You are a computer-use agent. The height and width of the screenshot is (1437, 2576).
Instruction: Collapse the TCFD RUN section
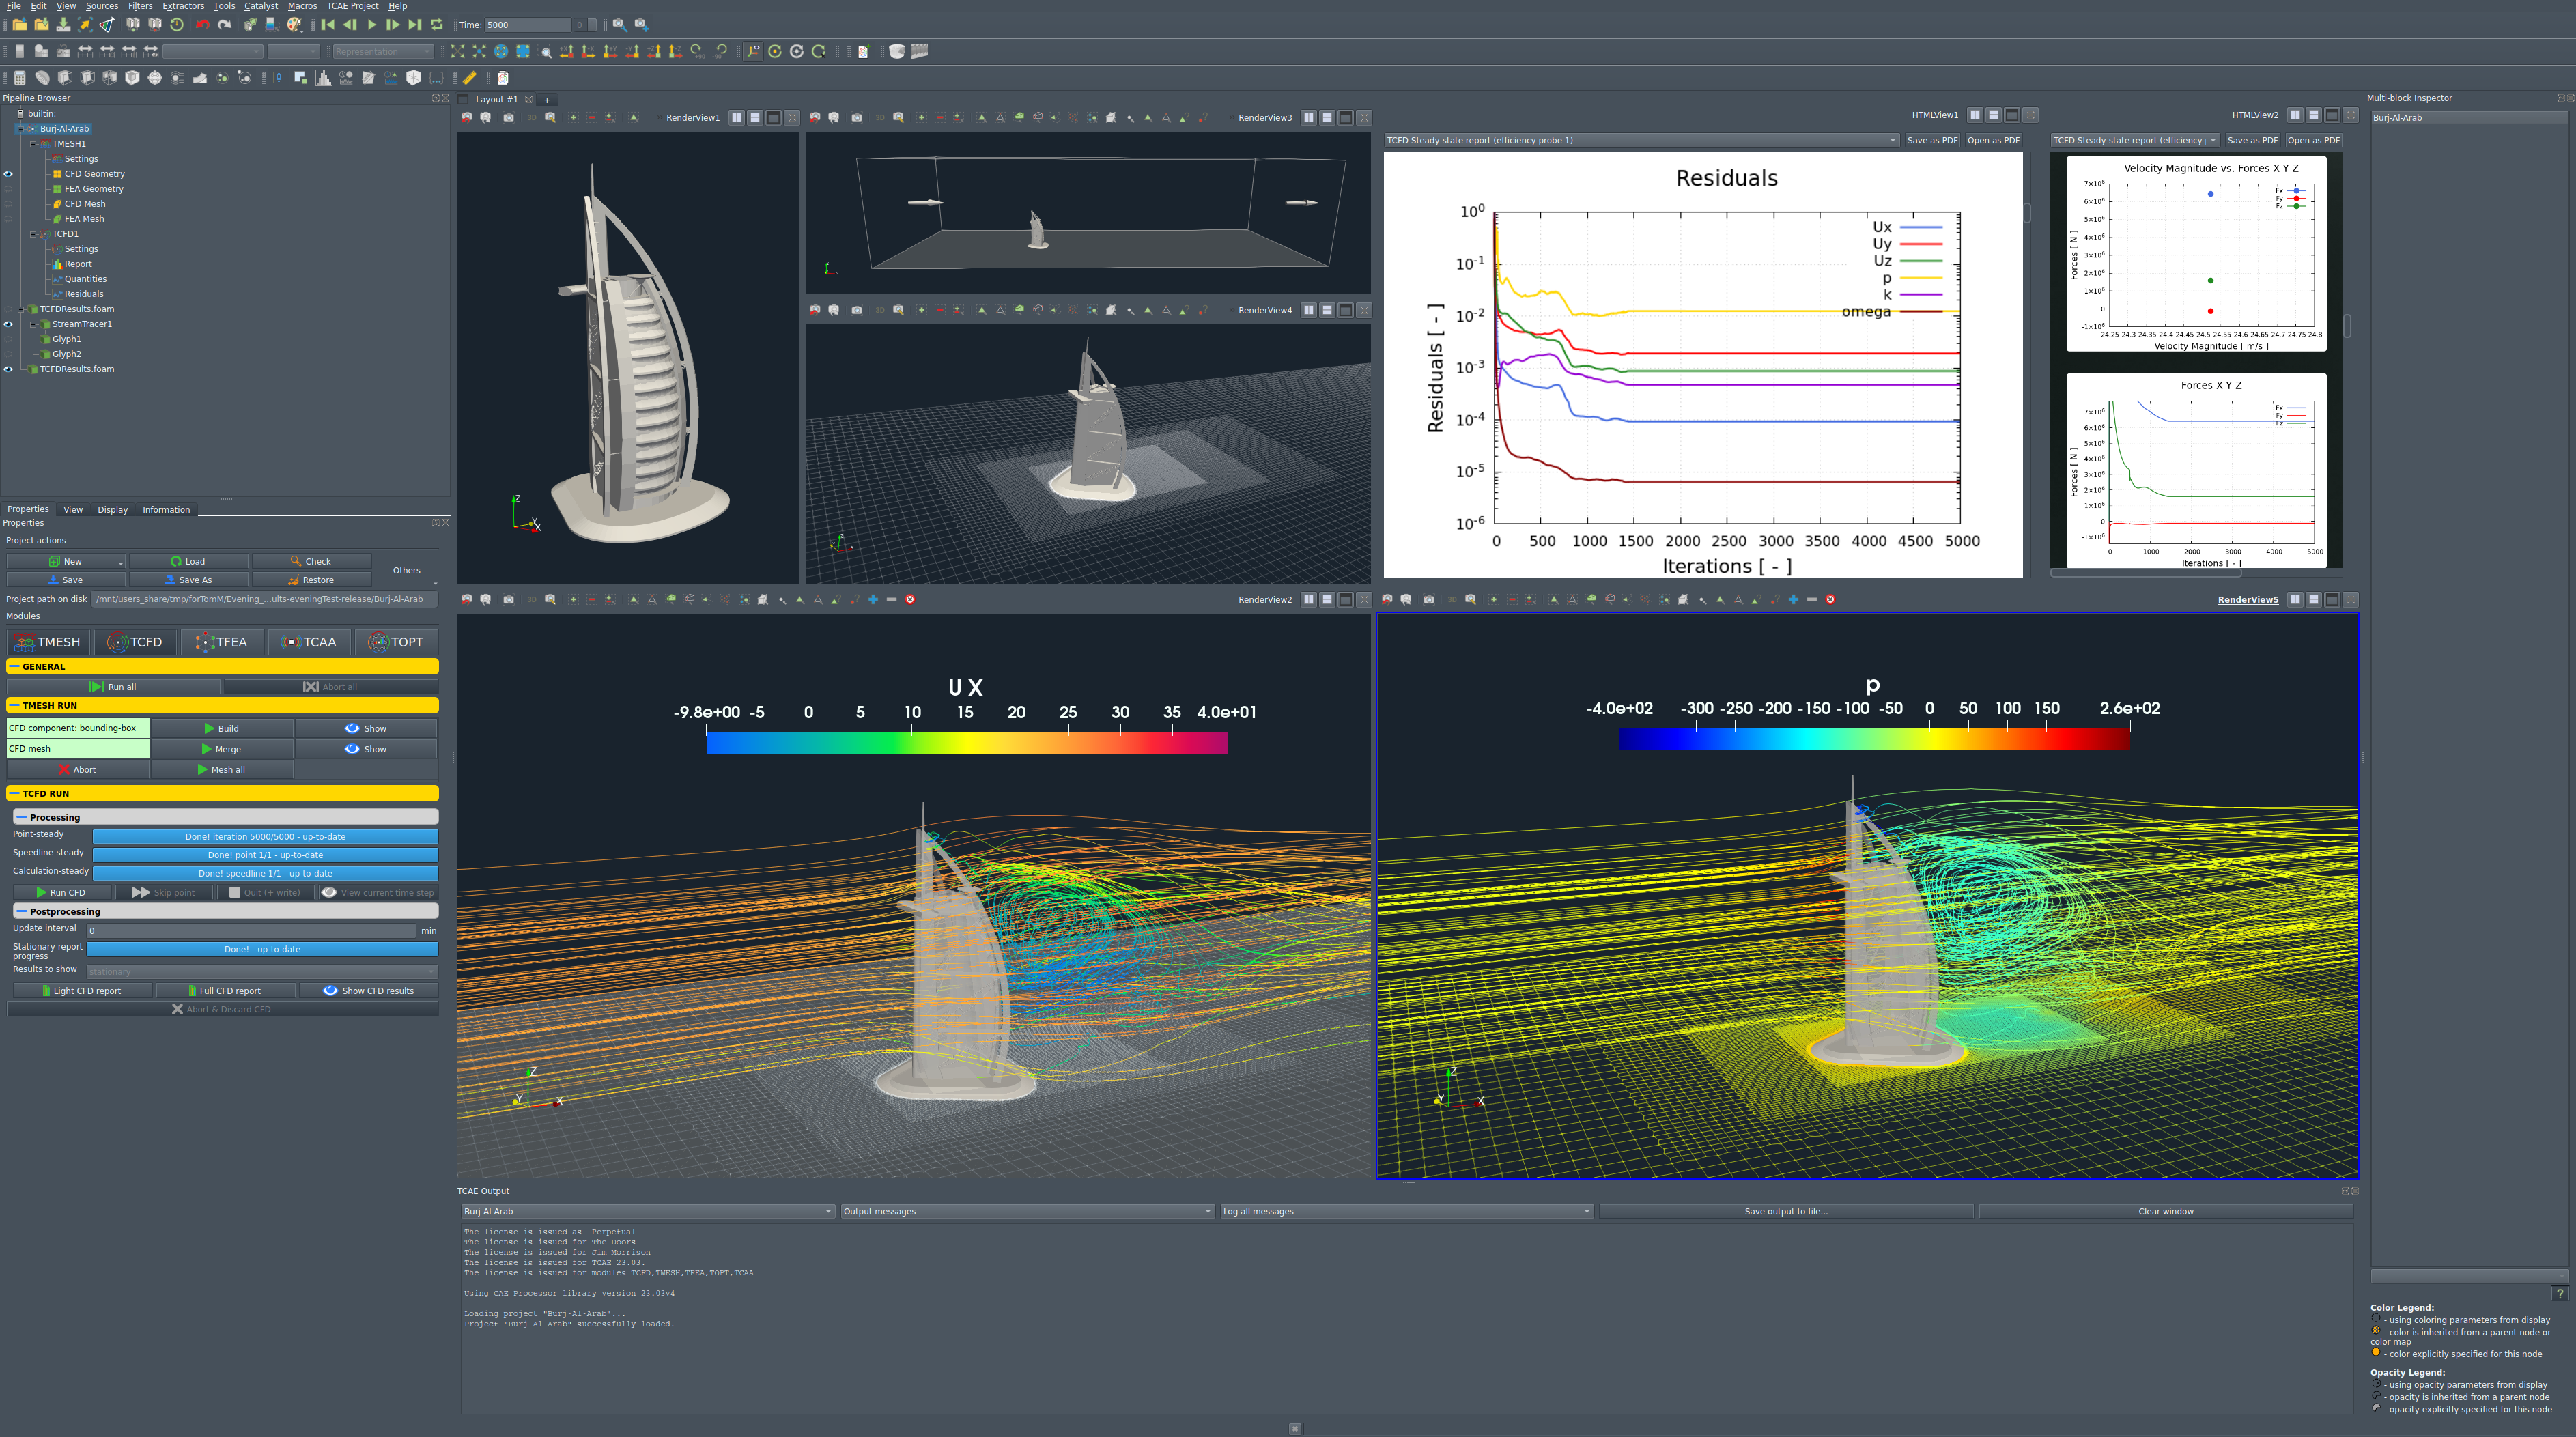click(x=15, y=793)
